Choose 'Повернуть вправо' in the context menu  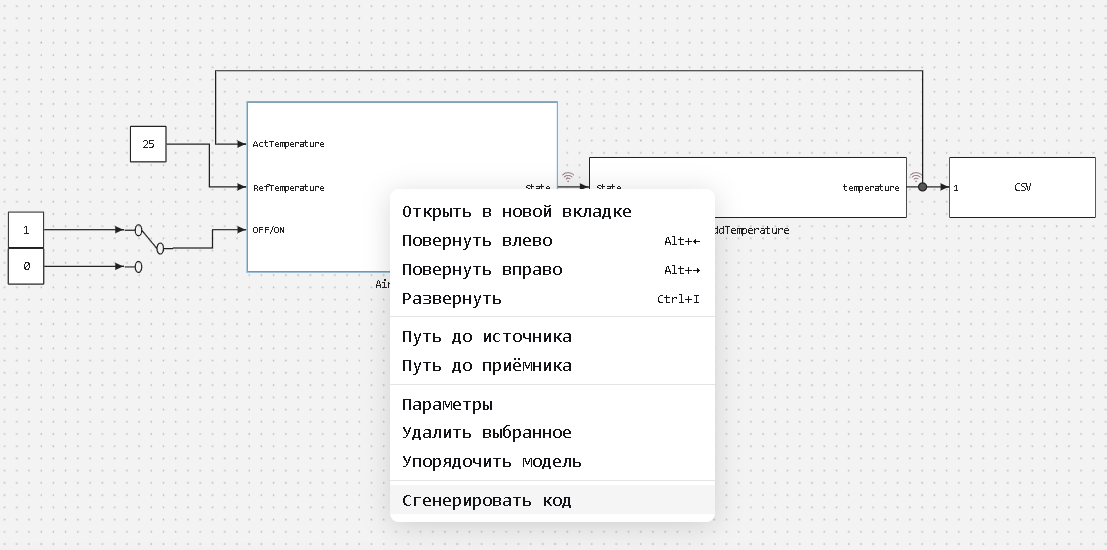click(482, 270)
